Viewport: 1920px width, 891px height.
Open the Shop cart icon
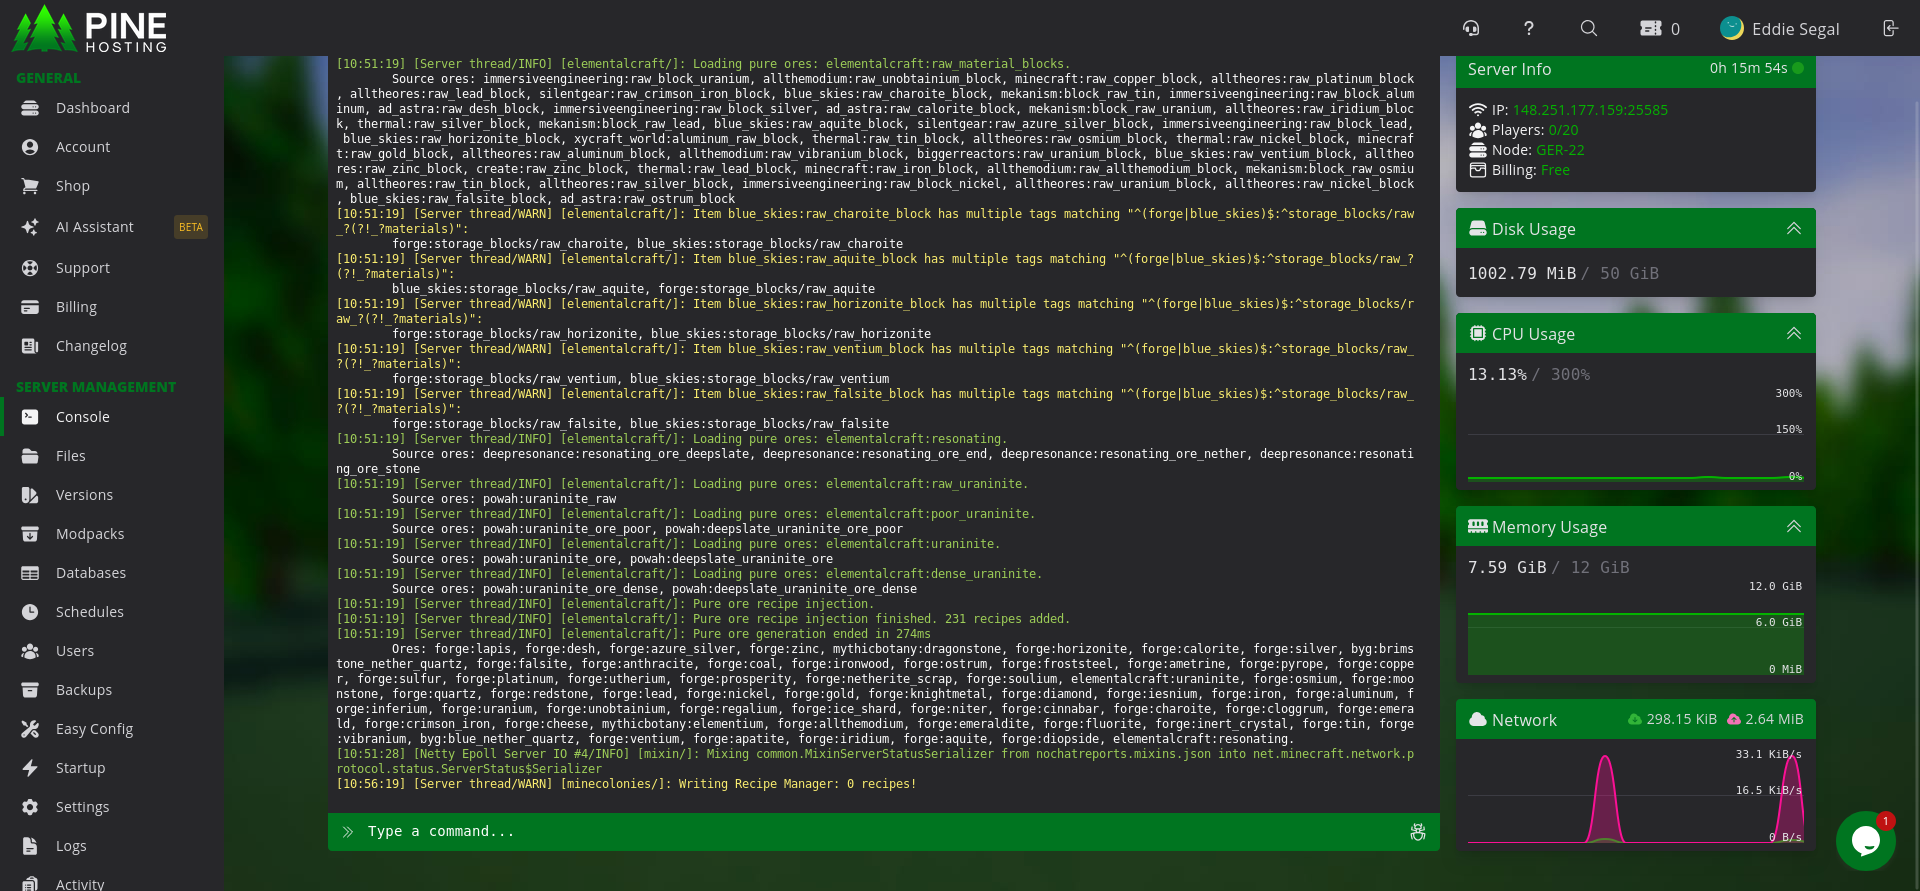pyautogui.click(x=30, y=186)
